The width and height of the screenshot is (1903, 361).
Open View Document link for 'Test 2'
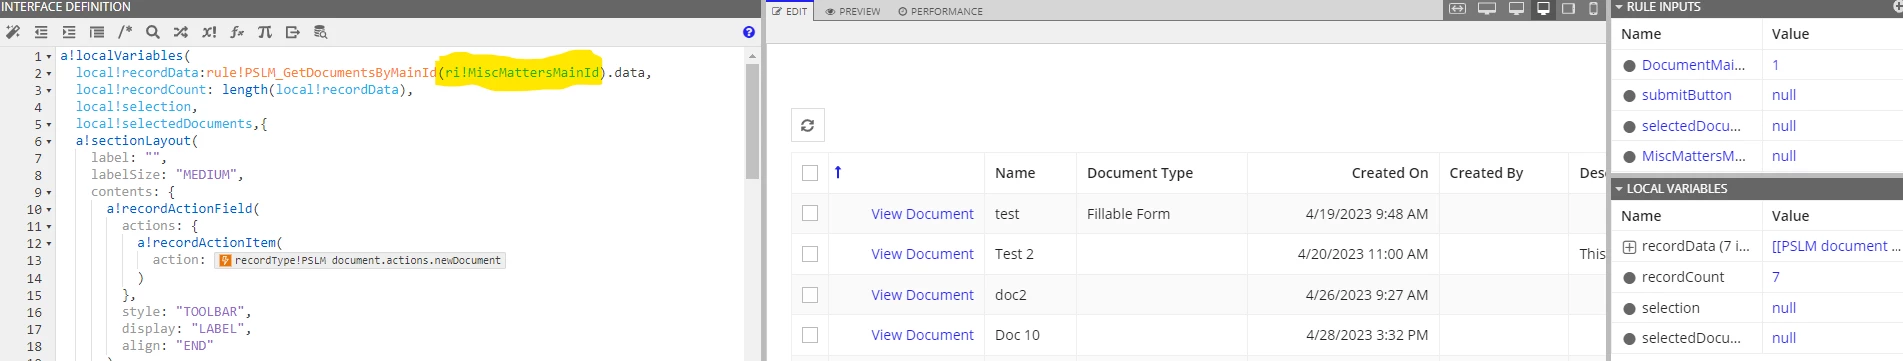click(922, 254)
